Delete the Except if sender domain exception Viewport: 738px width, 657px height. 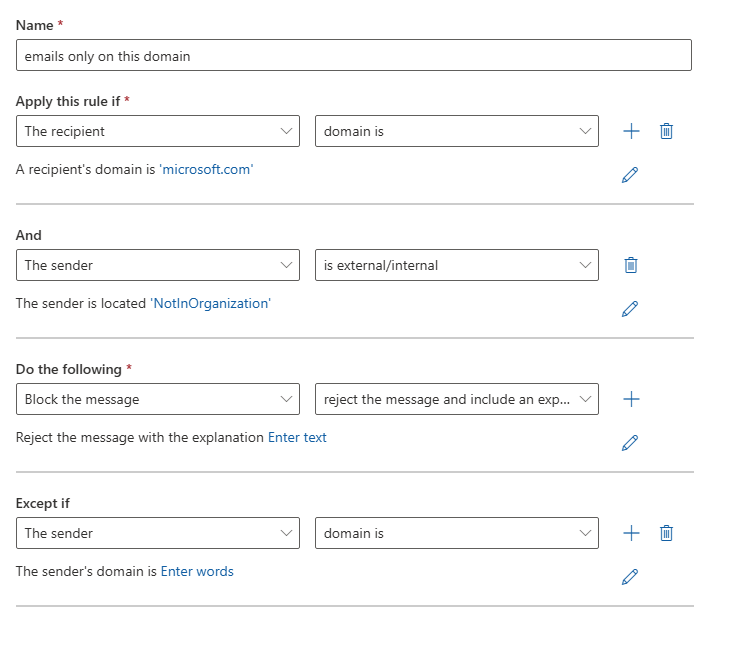point(666,533)
